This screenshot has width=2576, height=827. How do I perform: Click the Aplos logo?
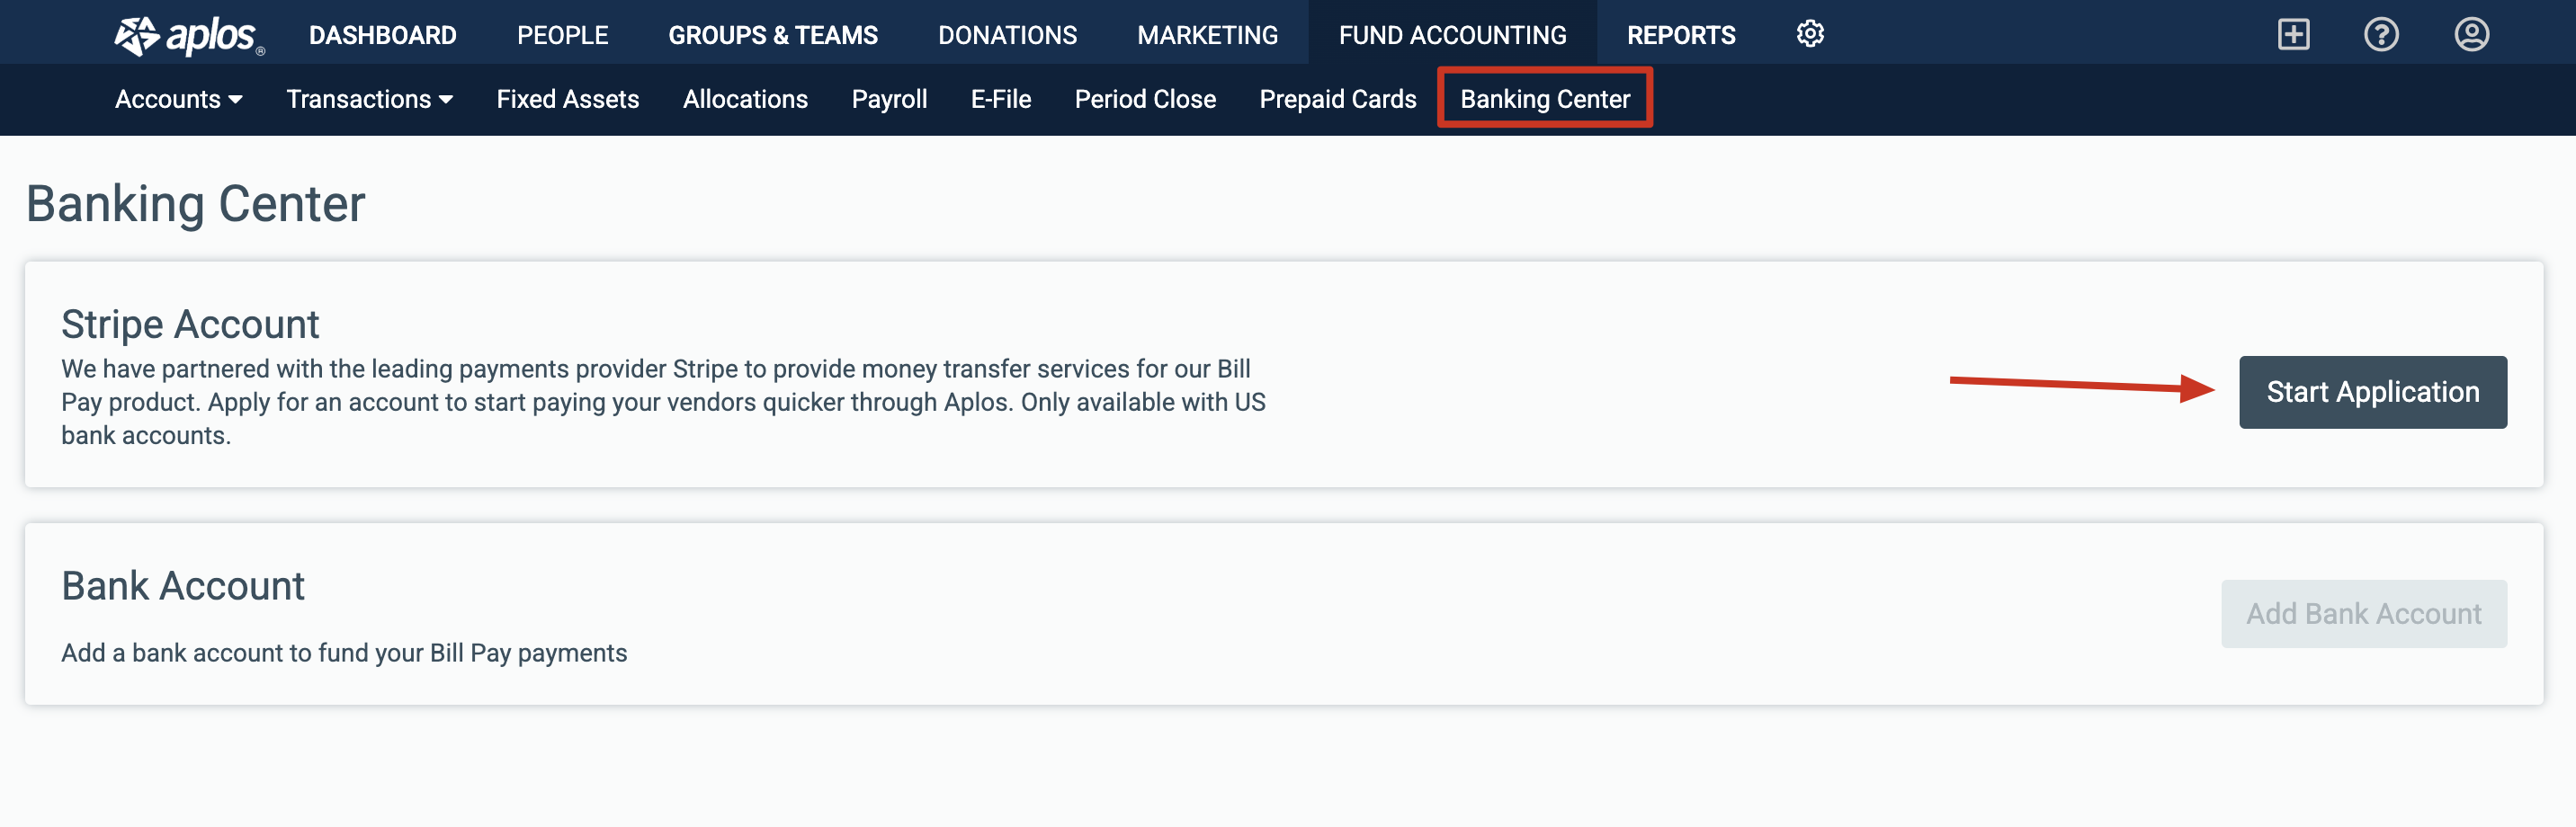(189, 35)
